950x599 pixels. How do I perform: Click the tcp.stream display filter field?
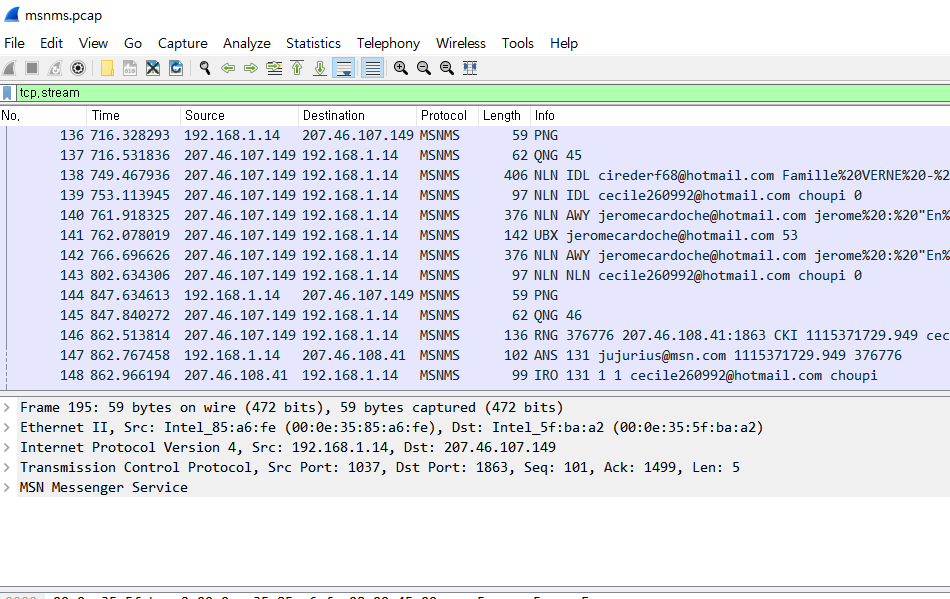pyautogui.click(x=483, y=93)
